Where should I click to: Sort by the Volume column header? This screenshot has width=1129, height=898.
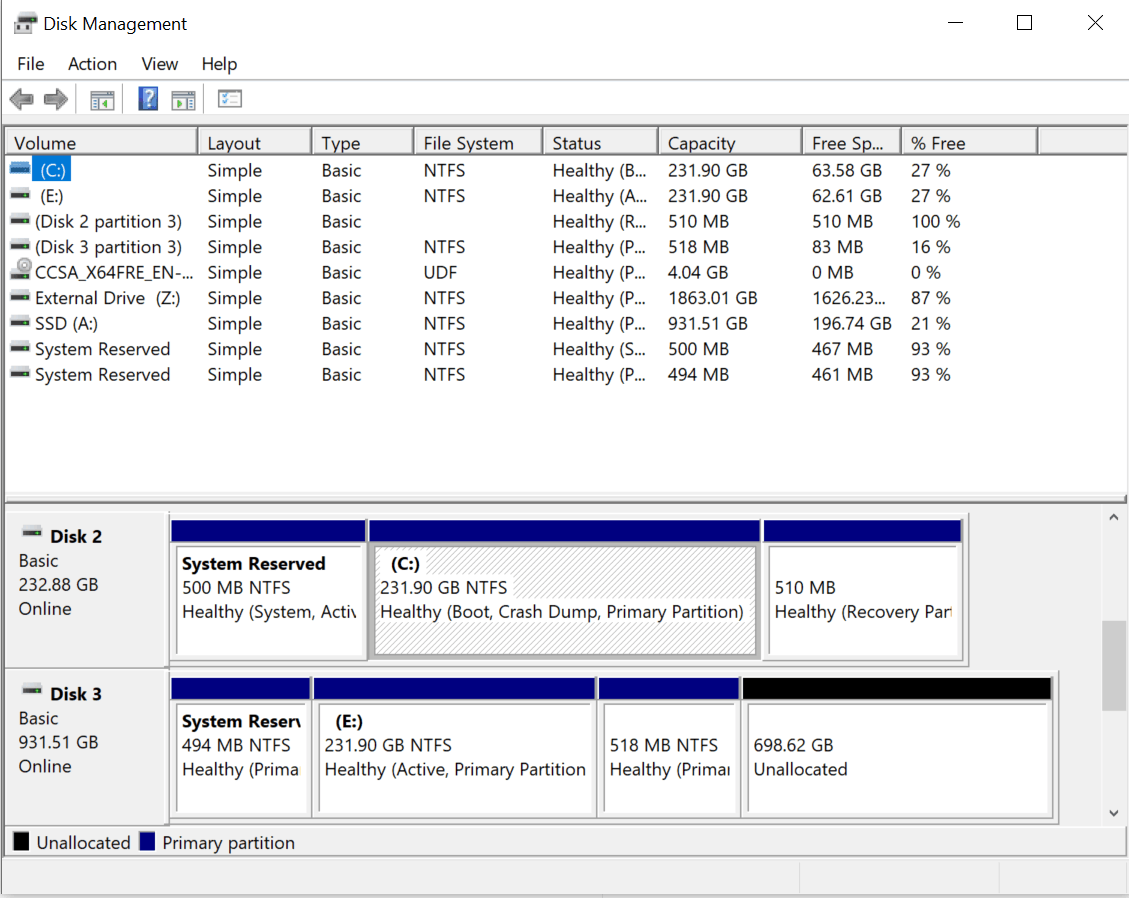(x=102, y=143)
